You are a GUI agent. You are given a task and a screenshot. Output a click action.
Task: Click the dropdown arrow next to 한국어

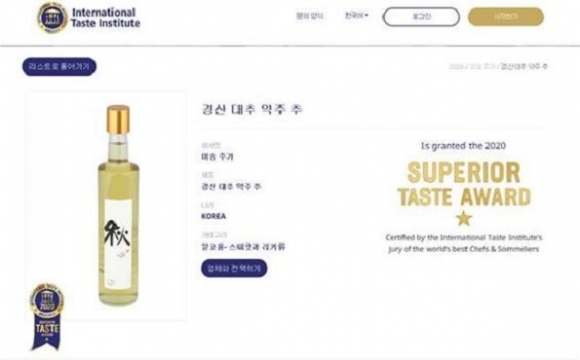(x=367, y=16)
